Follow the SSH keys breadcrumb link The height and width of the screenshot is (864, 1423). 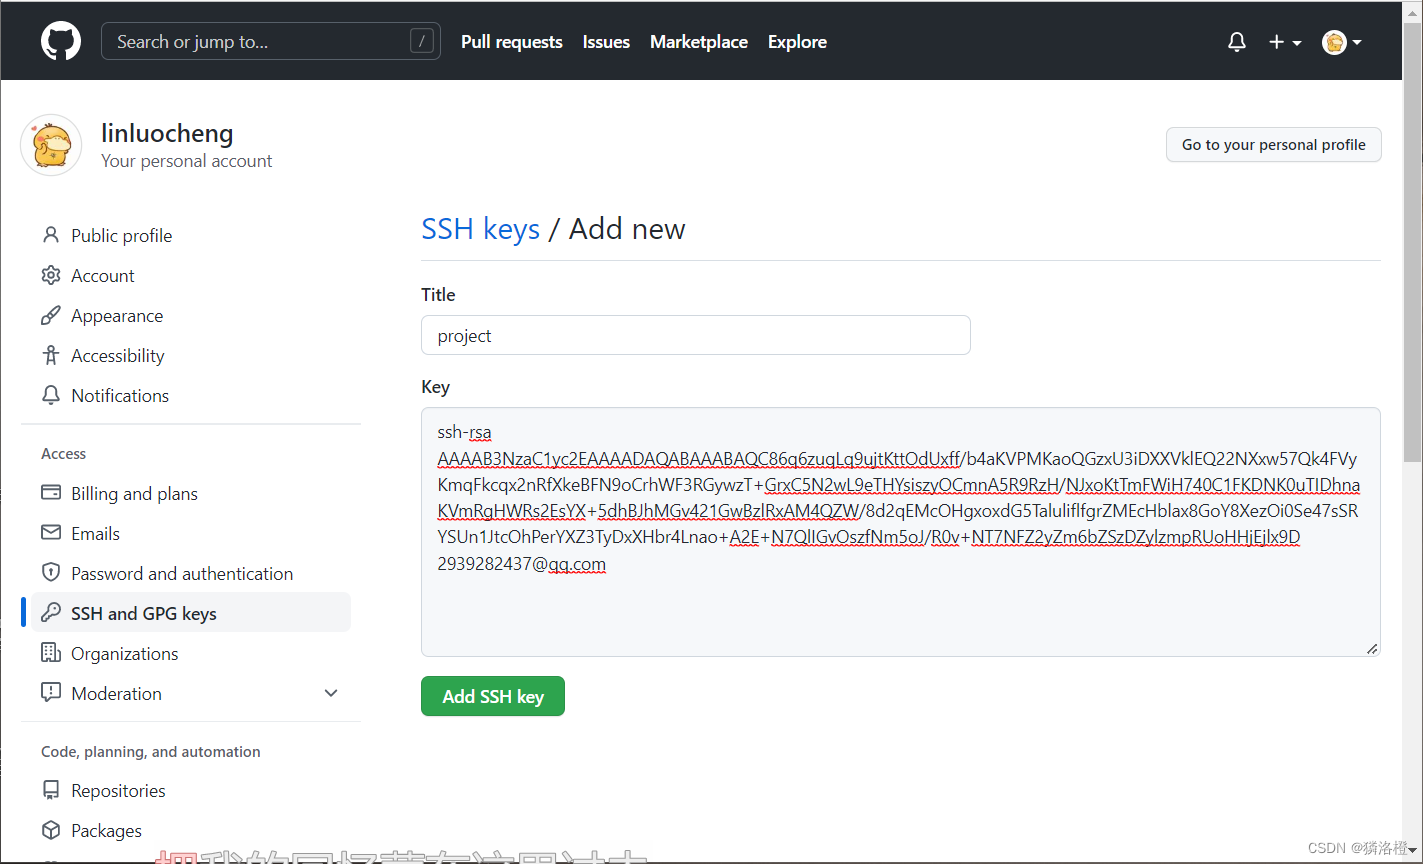(x=480, y=229)
